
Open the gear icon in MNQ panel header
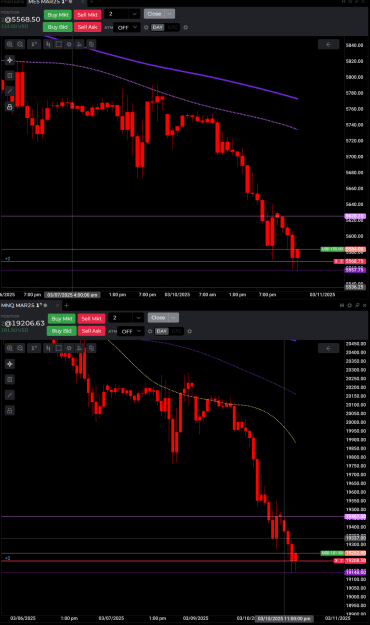349,305
